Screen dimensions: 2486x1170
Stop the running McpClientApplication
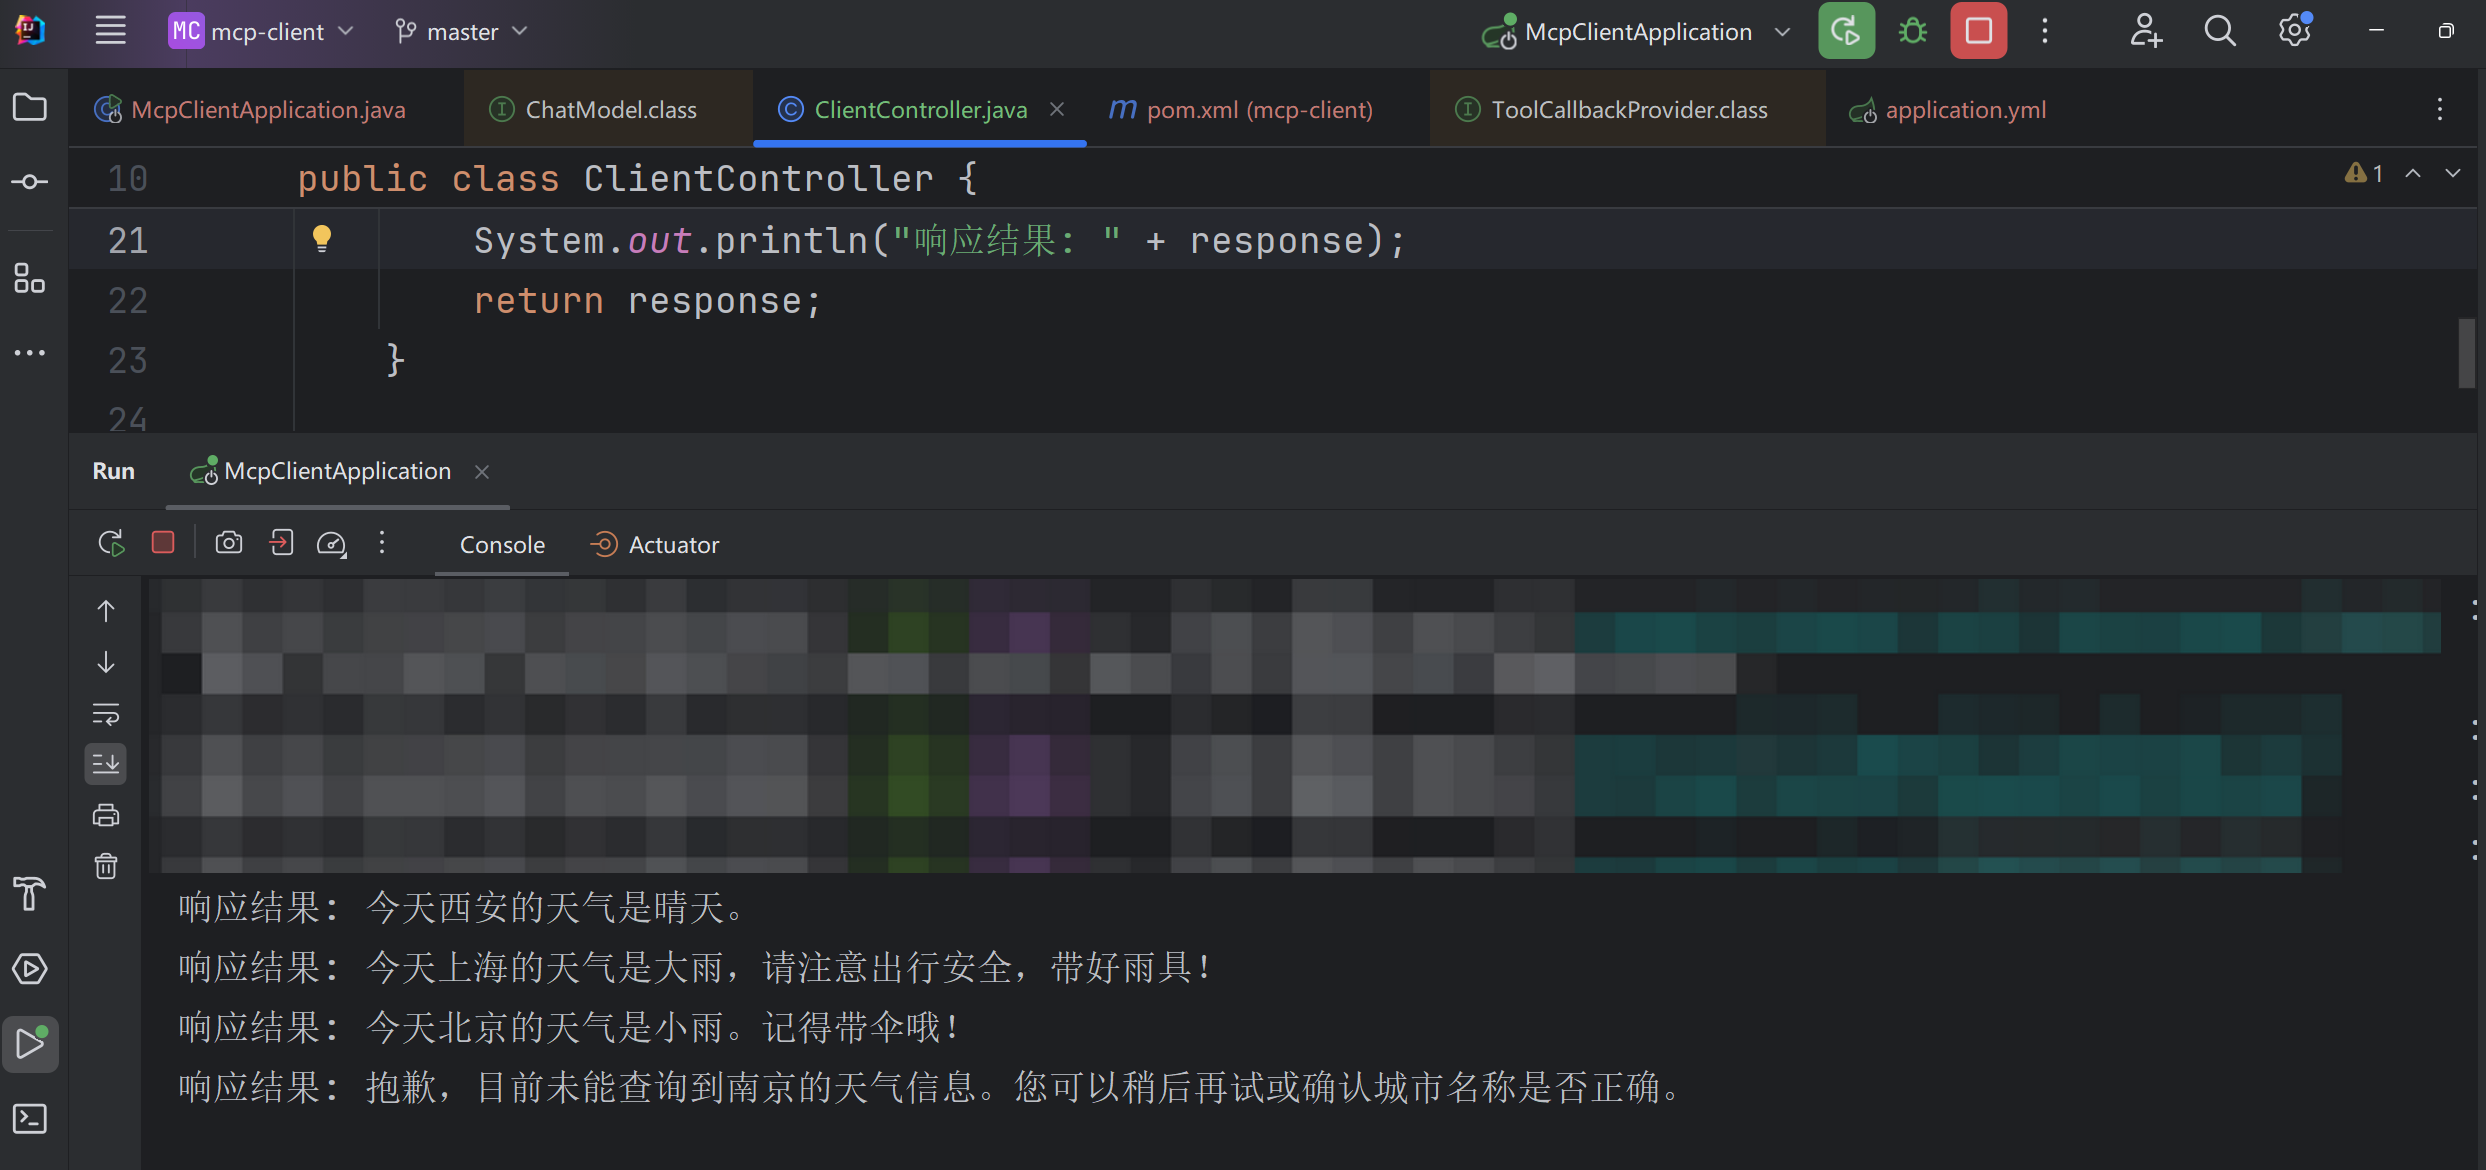[163, 543]
